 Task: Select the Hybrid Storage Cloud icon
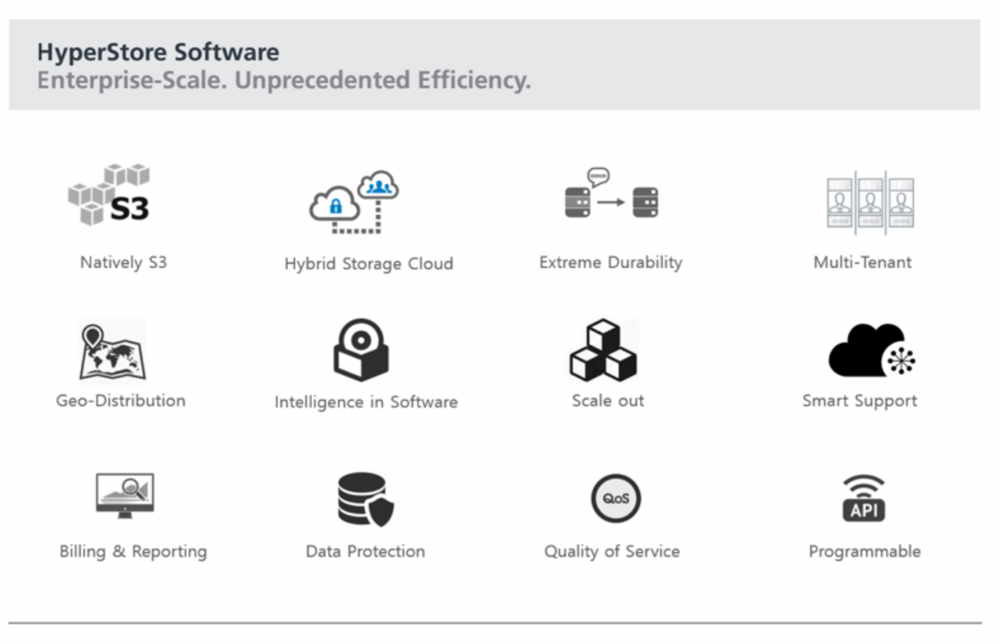coord(354,200)
